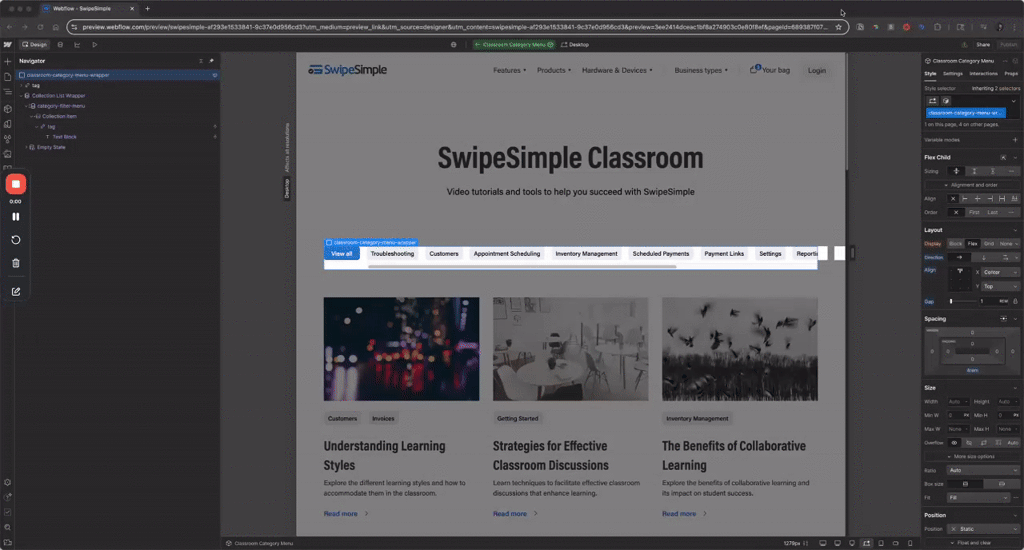This screenshot has width=1024, height=550.
Task: Stop the screen recording with red button
Action: click(16, 184)
